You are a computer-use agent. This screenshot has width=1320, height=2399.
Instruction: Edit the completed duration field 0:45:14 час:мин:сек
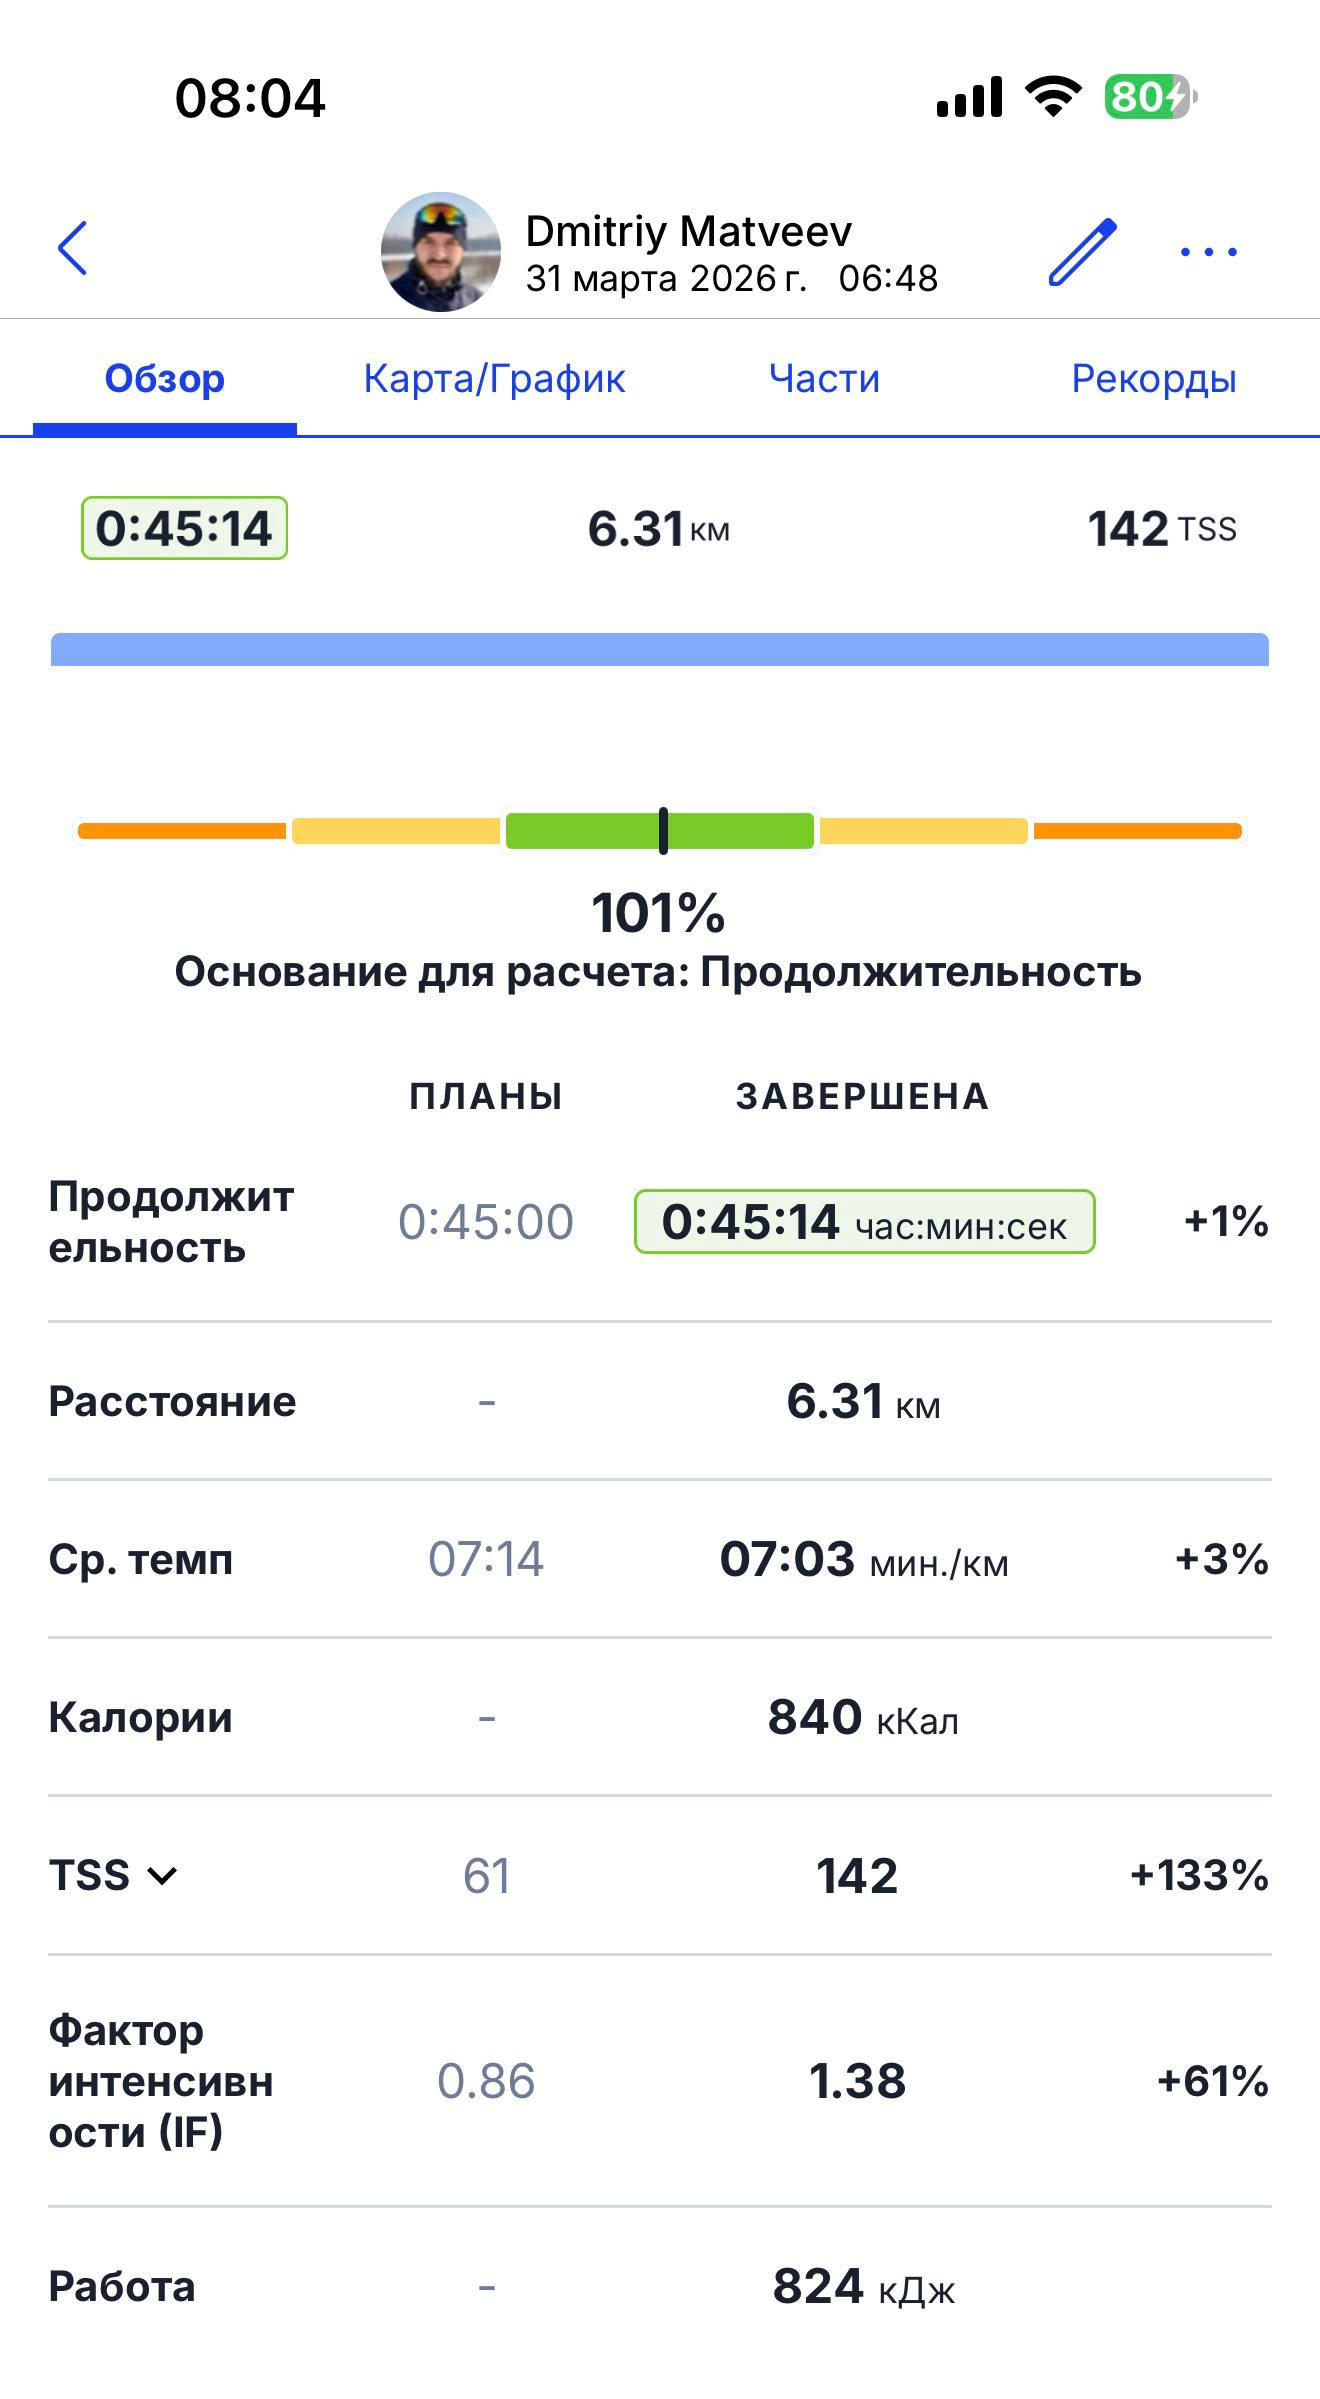pyautogui.click(x=865, y=1221)
